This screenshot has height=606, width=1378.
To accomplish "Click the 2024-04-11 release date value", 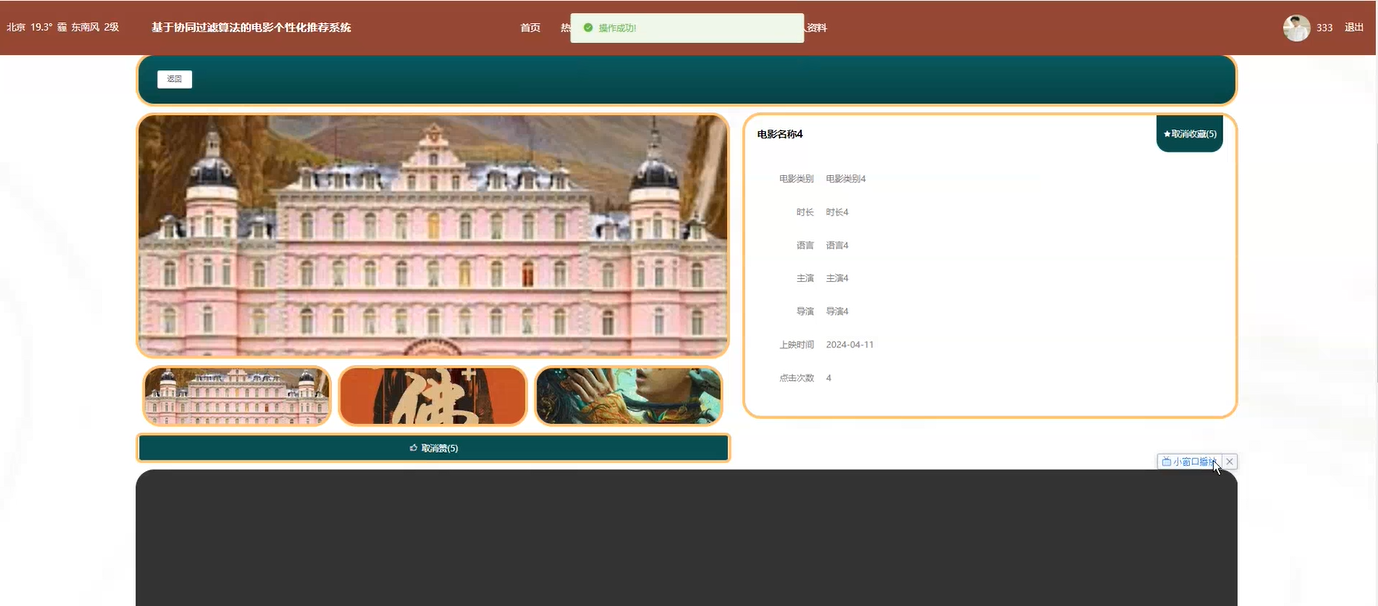I will tap(850, 345).
